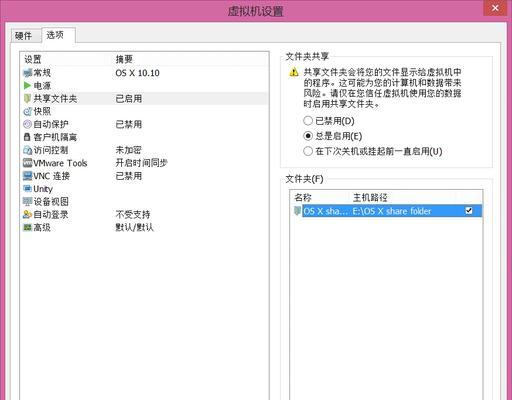Click the 摘要 column header
Screen dimensions: 512x400
pos(124,59)
